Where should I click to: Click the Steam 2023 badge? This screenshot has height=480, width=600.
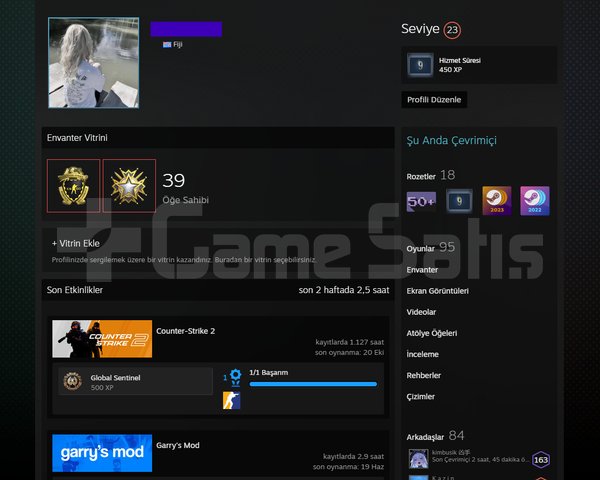[497, 201]
